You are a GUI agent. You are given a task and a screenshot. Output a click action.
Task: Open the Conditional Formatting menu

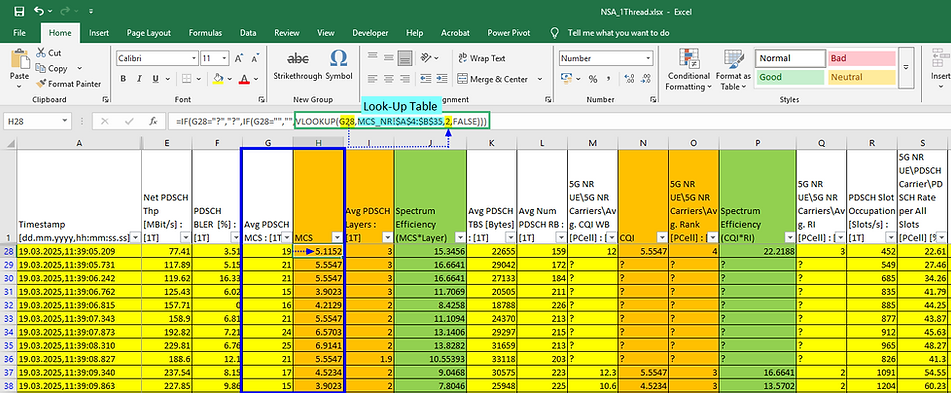(x=688, y=69)
